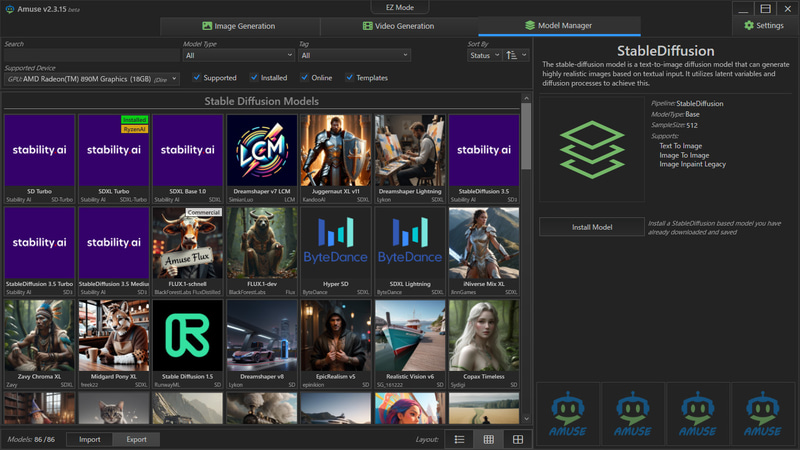Image resolution: width=800 pixels, height=450 pixels.
Task: Click the Import button
Action: click(x=89, y=439)
